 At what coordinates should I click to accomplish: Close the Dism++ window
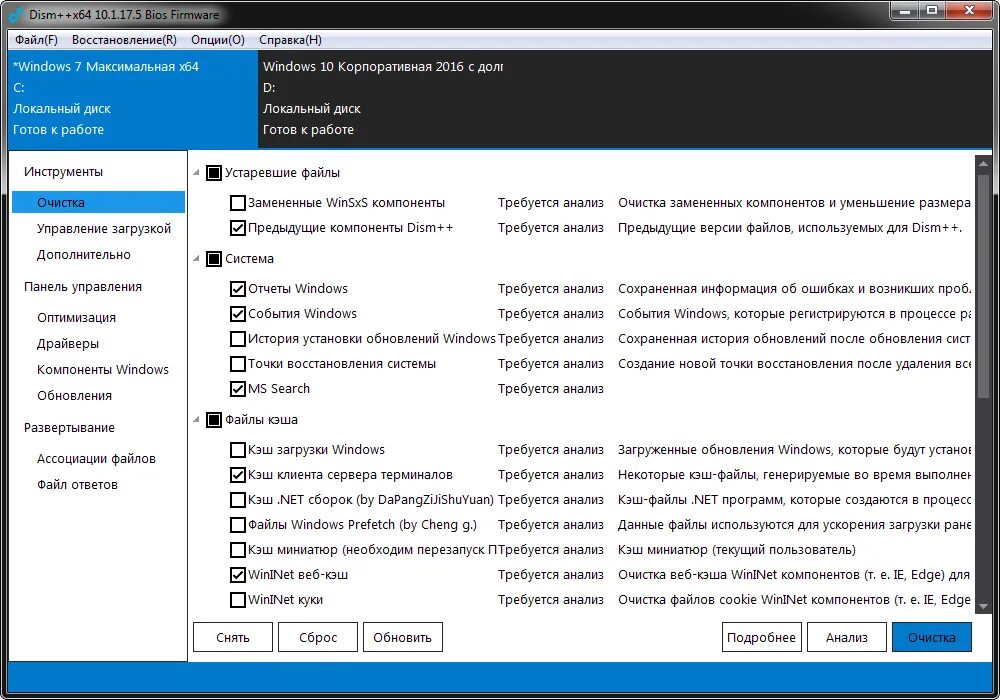pyautogui.click(x=970, y=10)
